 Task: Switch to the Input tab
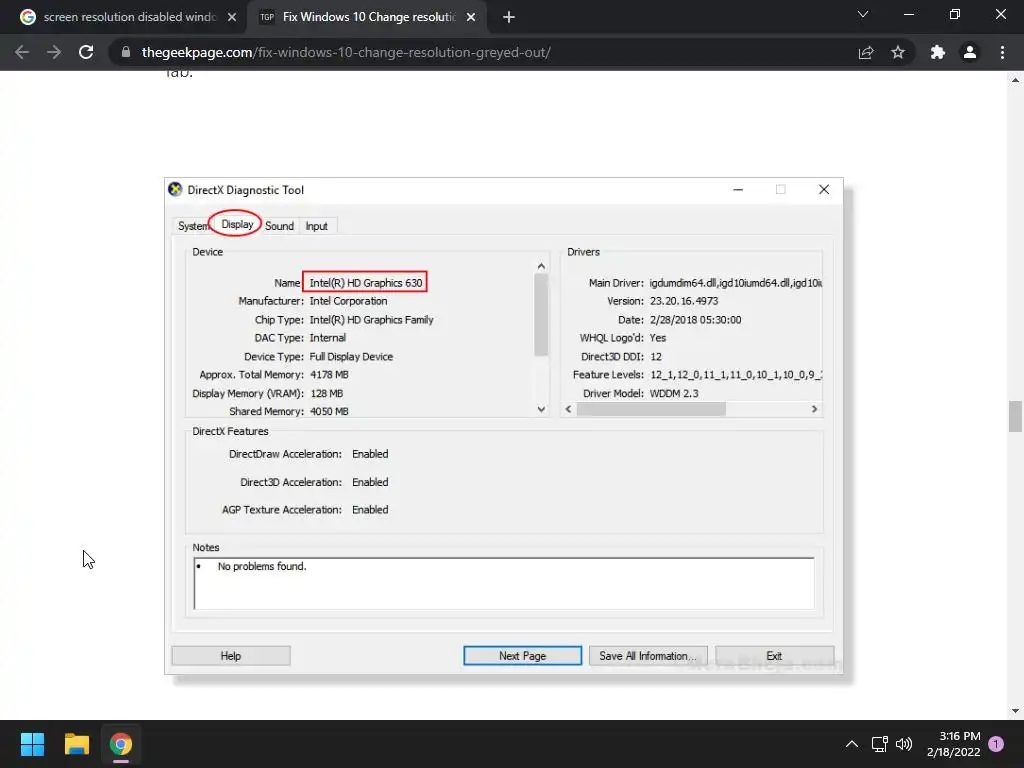pyautogui.click(x=317, y=226)
